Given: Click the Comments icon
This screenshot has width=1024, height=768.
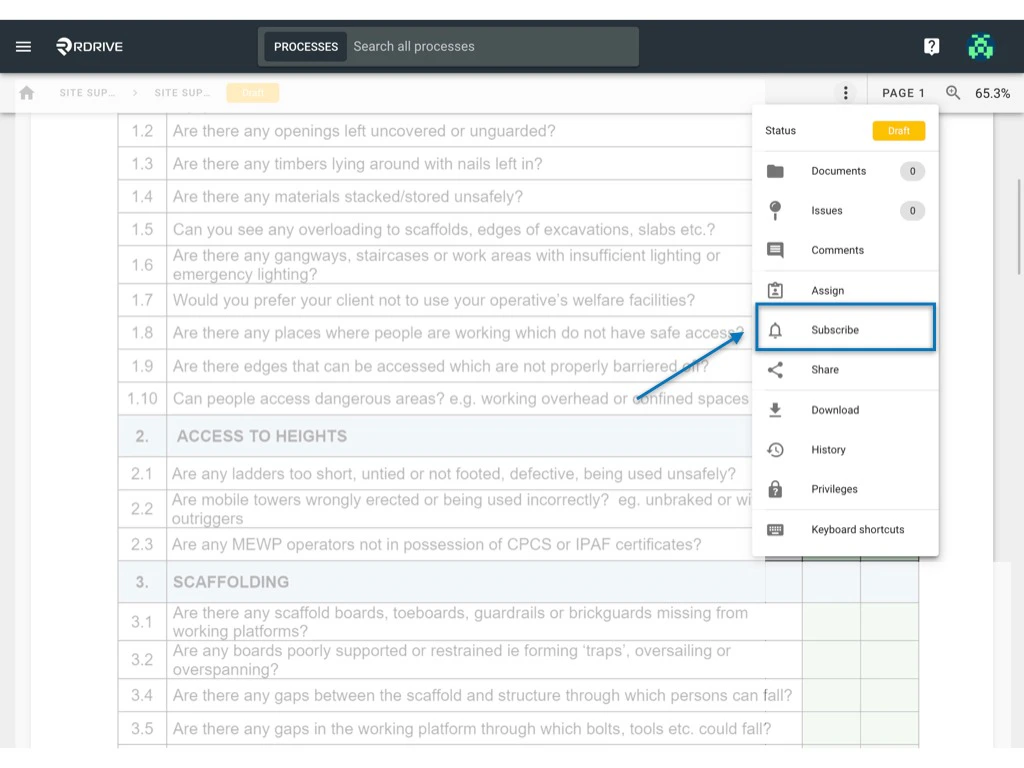Looking at the screenshot, I should pyautogui.click(x=776, y=250).
